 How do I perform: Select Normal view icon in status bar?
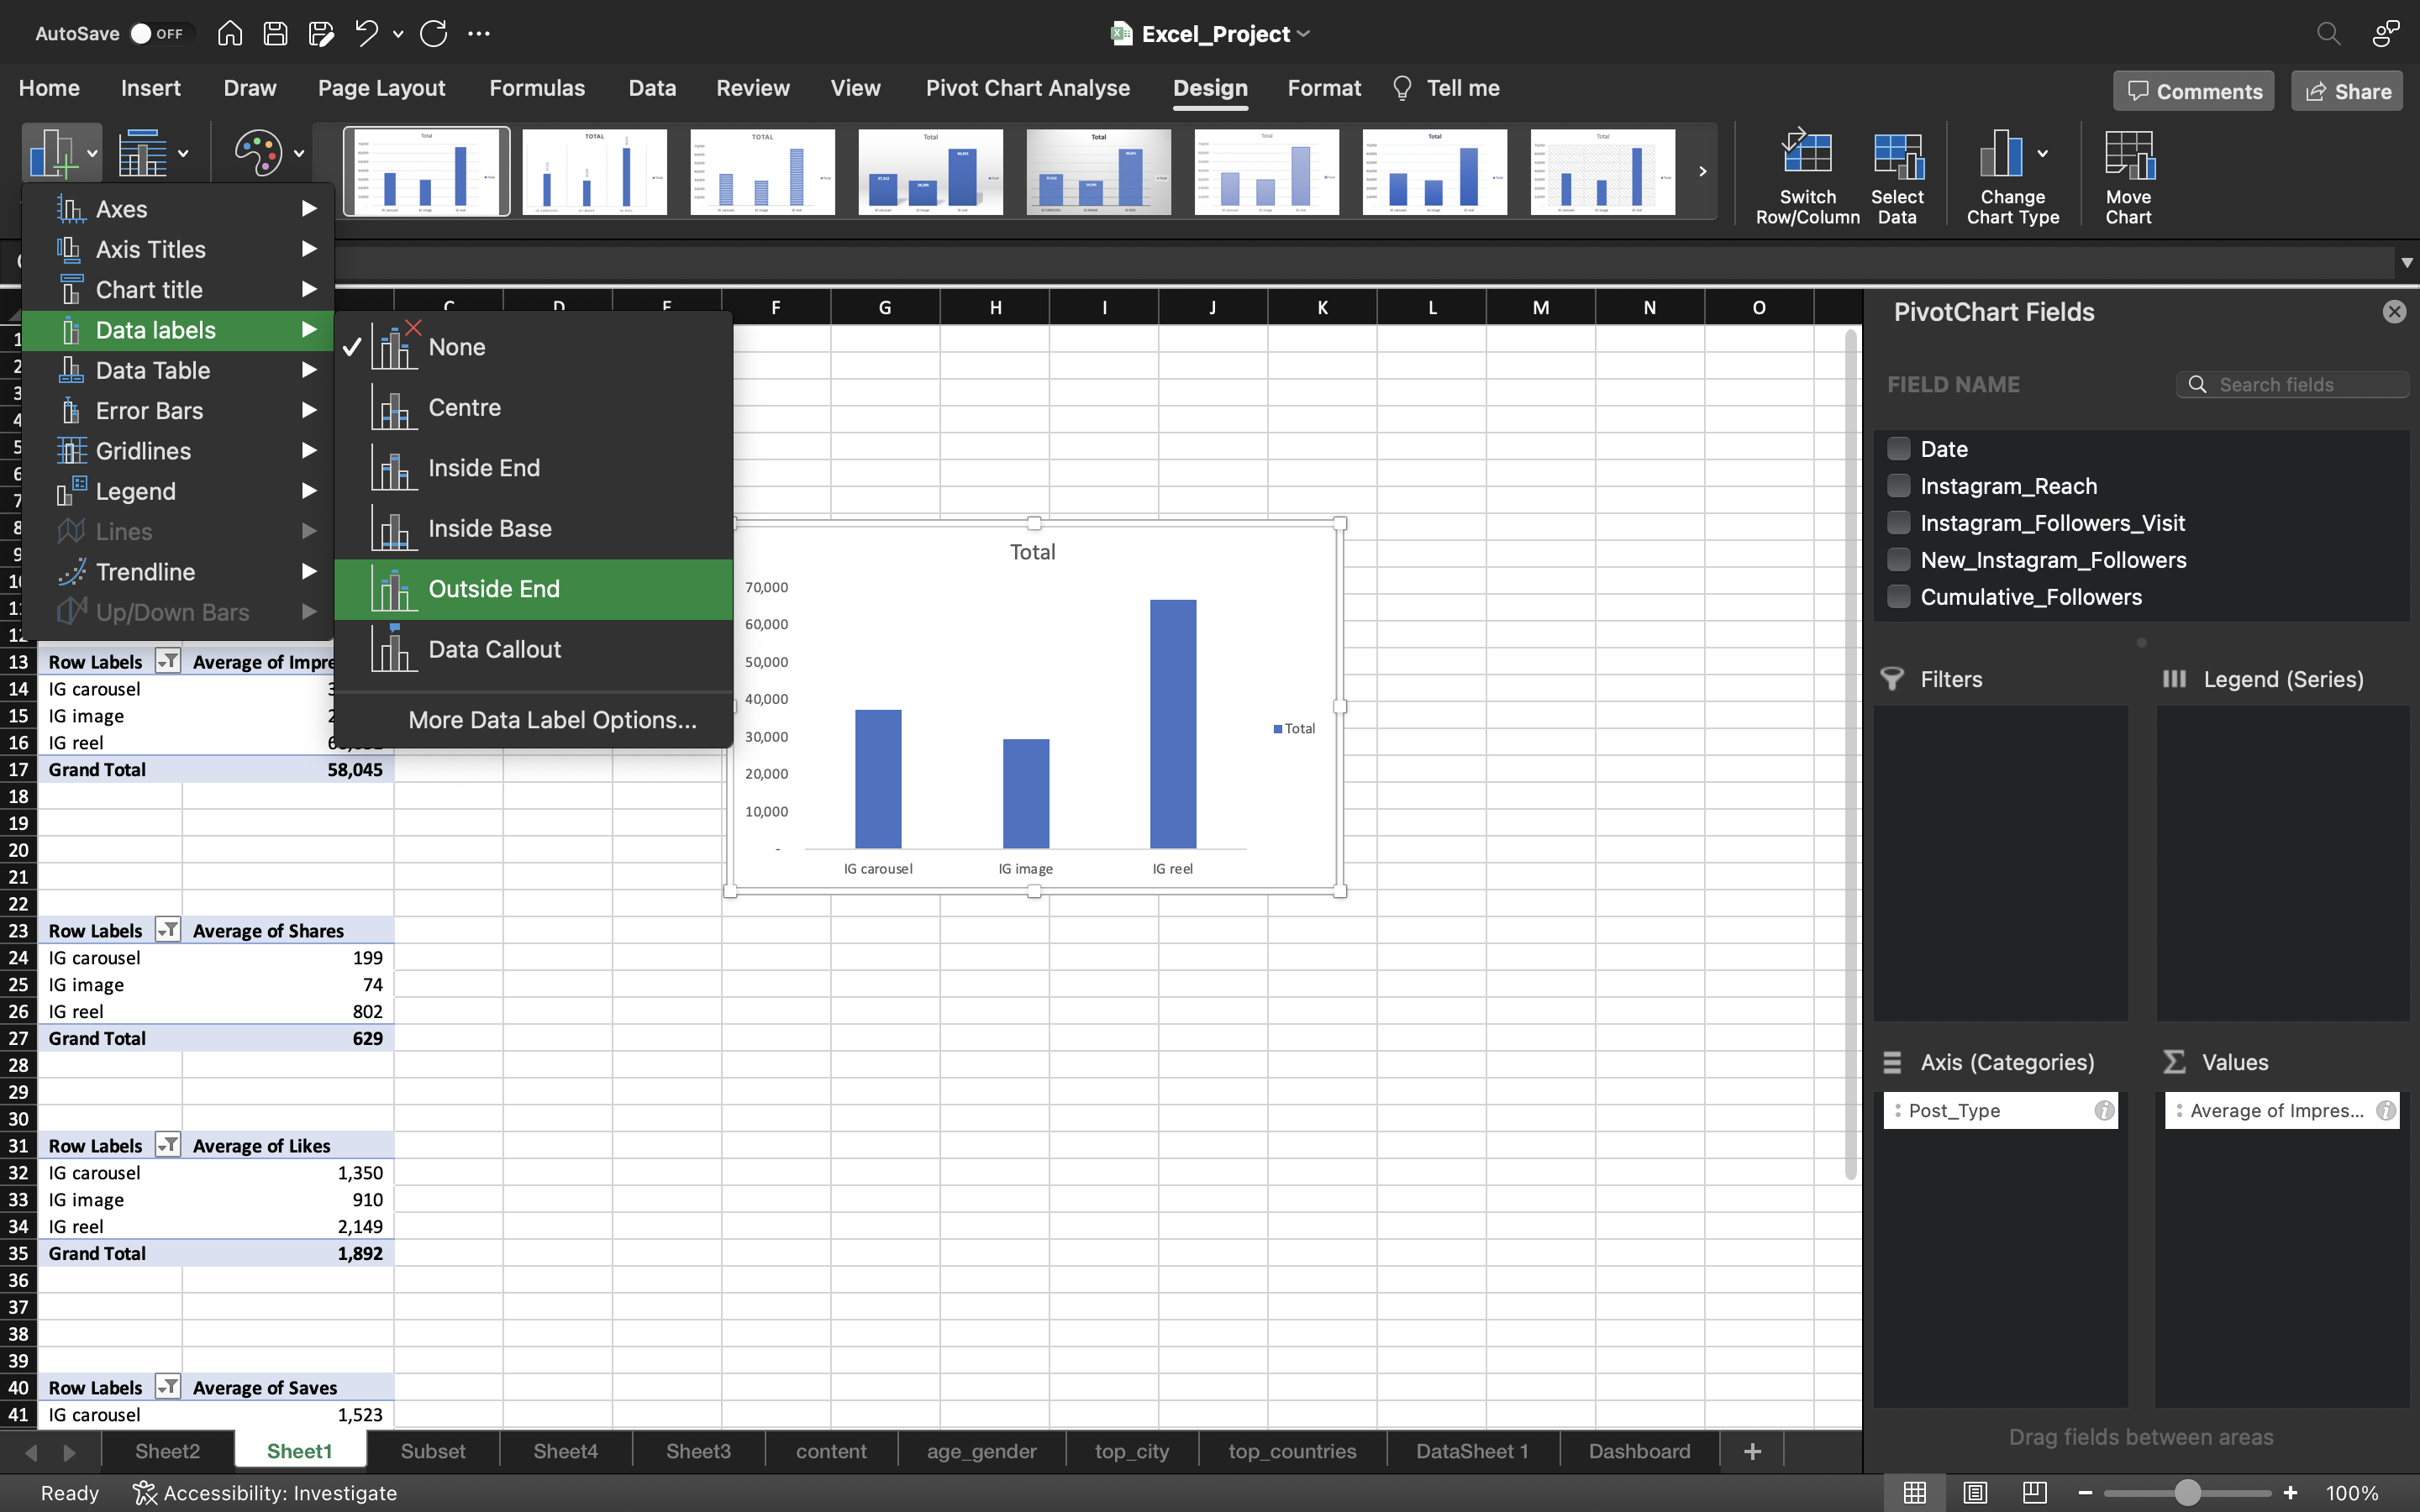tap(1914, 1492)
